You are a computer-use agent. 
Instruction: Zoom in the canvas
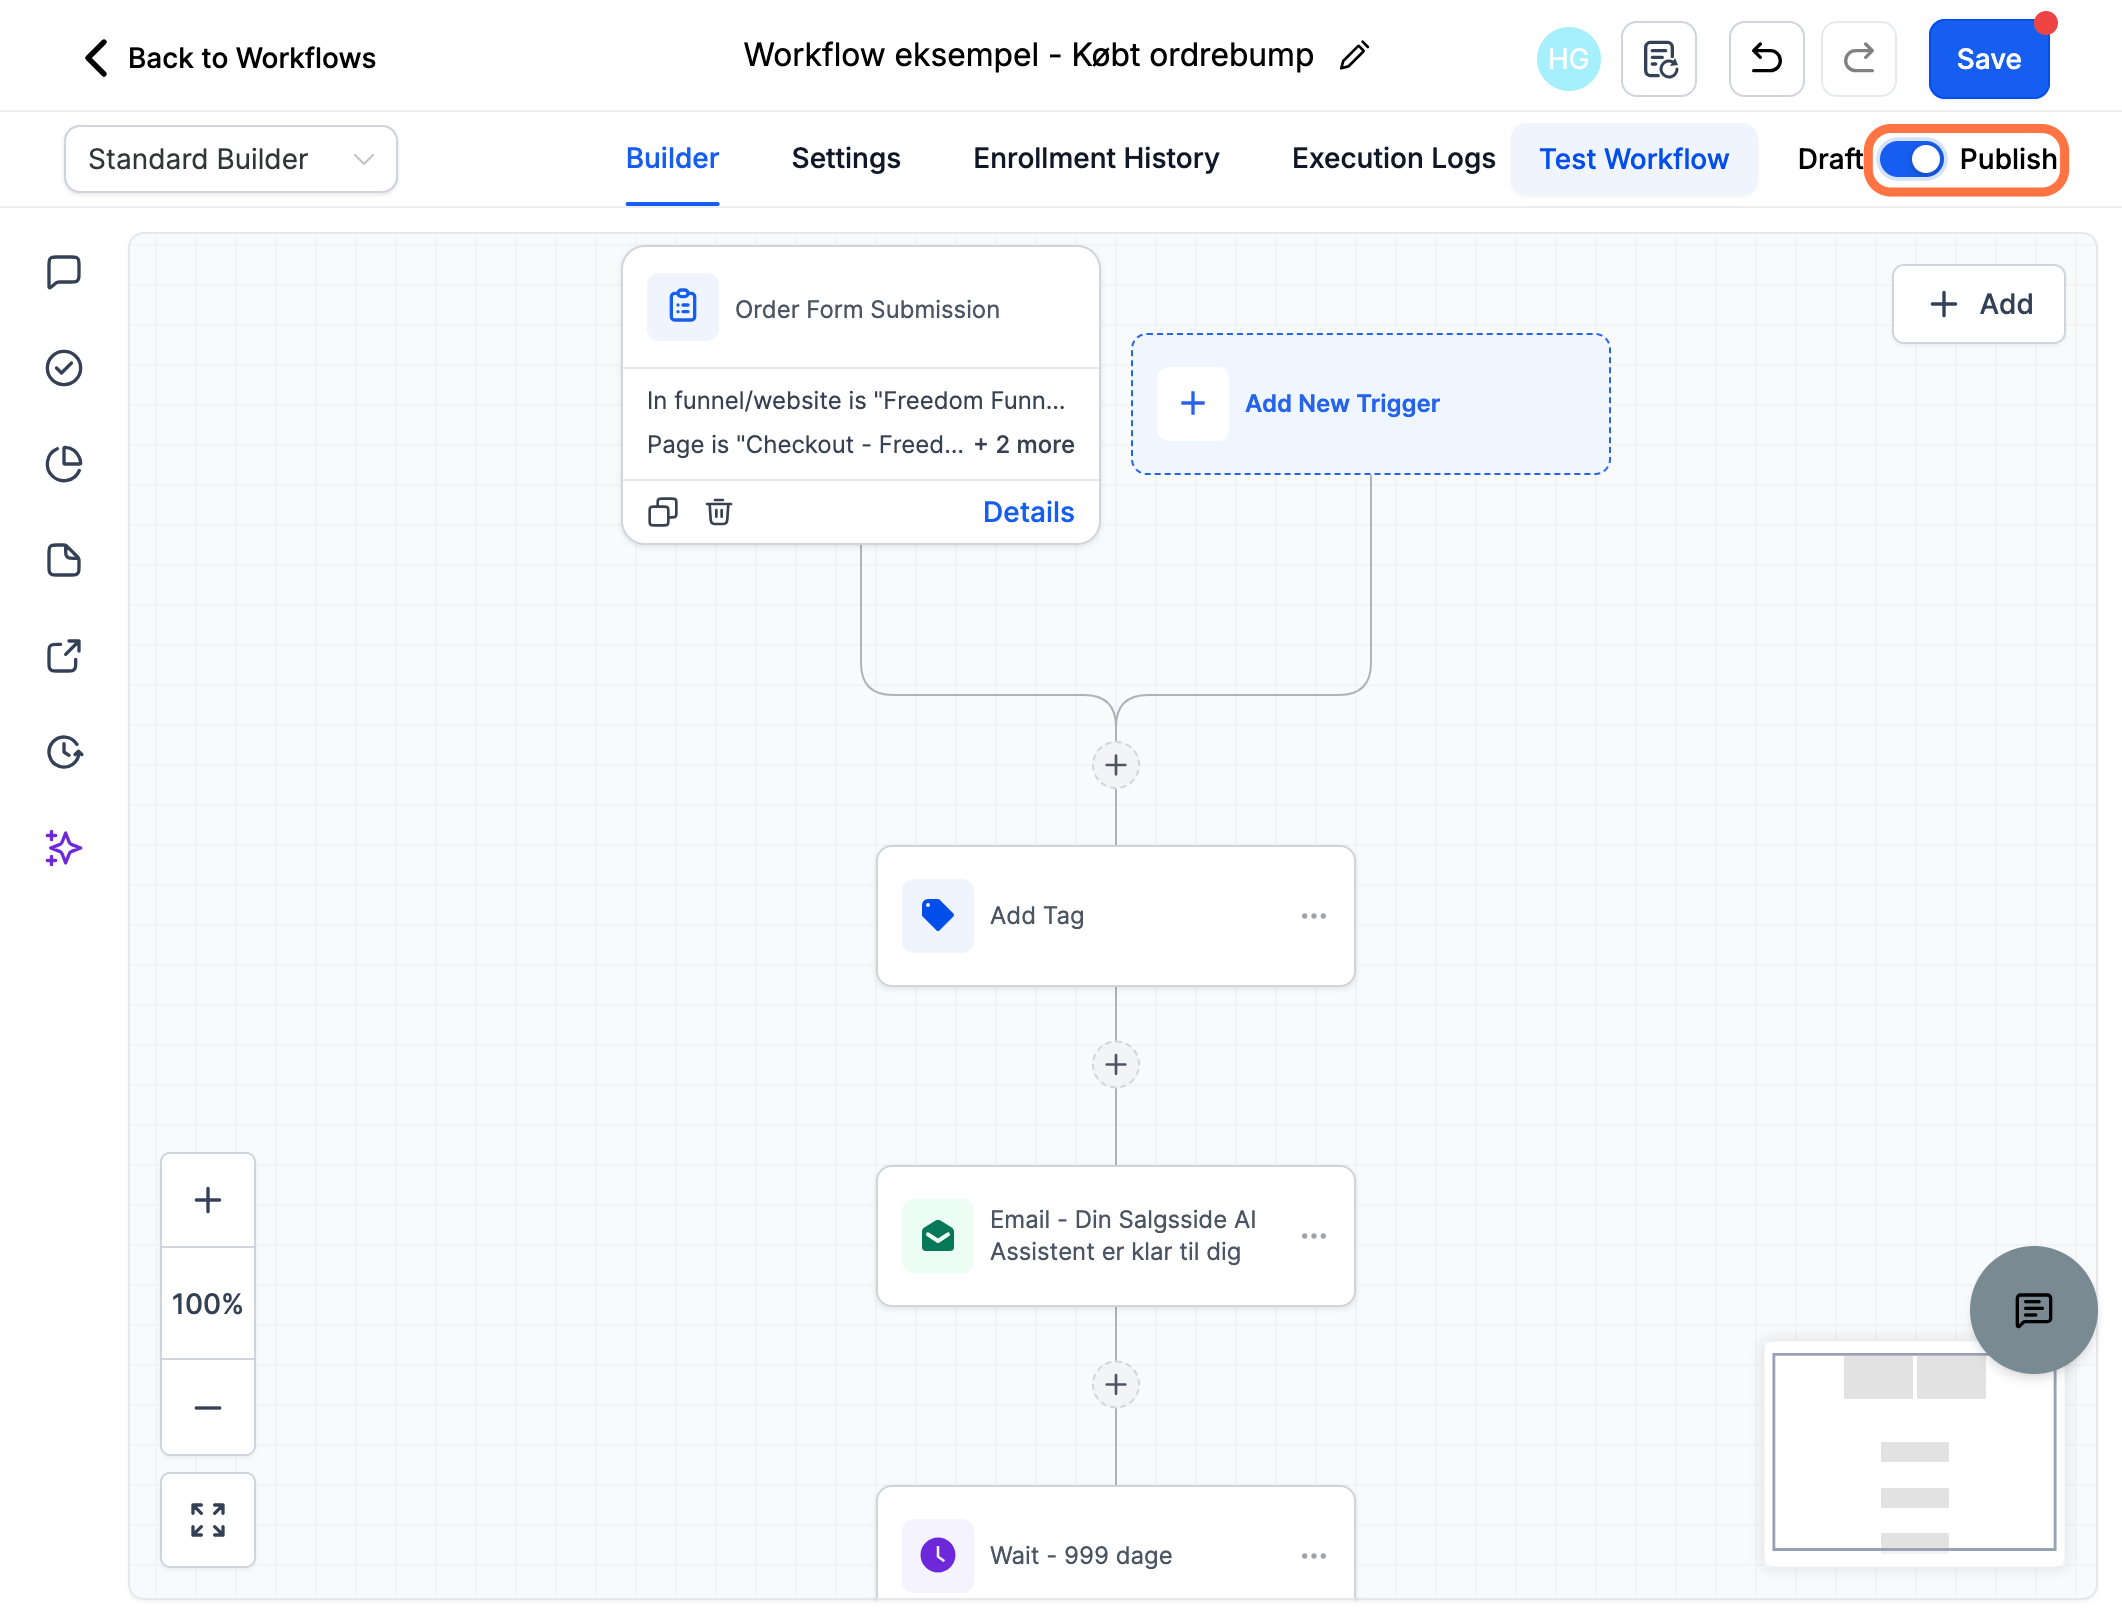coord(208,1200)
